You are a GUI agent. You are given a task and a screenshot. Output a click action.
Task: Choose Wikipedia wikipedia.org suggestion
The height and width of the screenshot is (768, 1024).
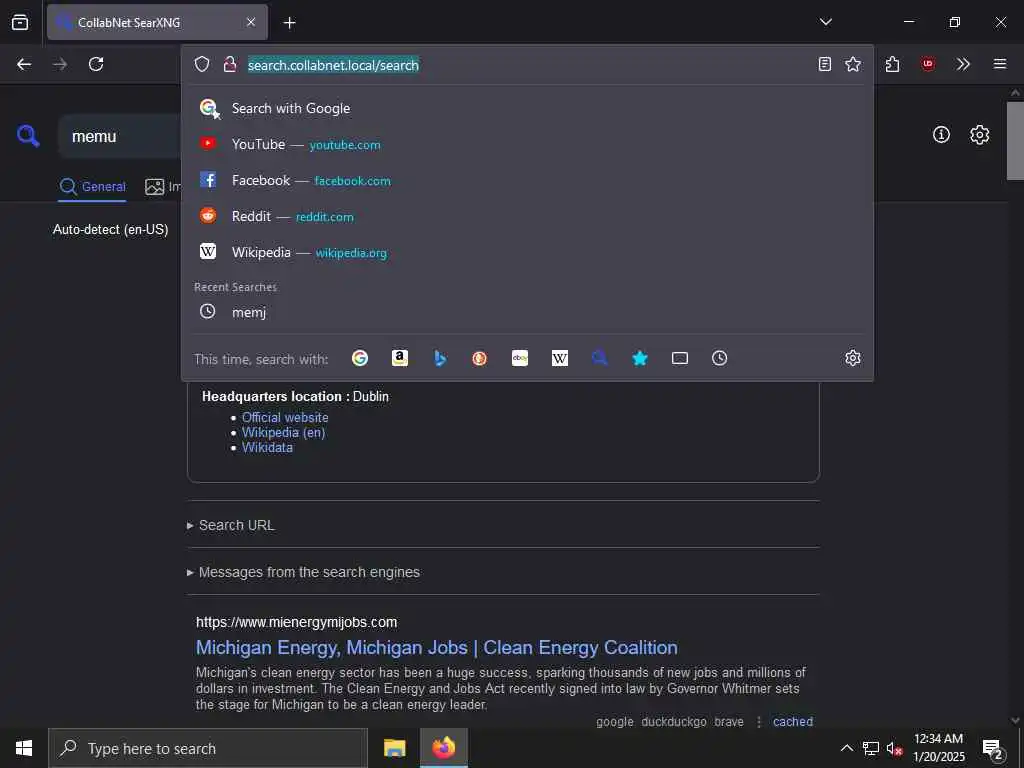[x=528, y=252]
